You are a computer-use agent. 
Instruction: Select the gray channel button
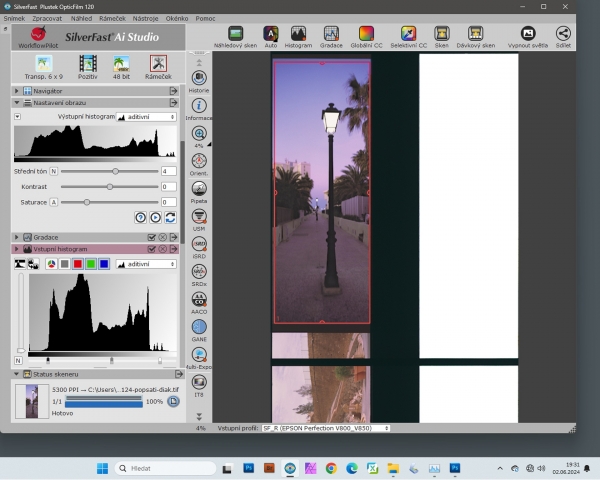65,264
